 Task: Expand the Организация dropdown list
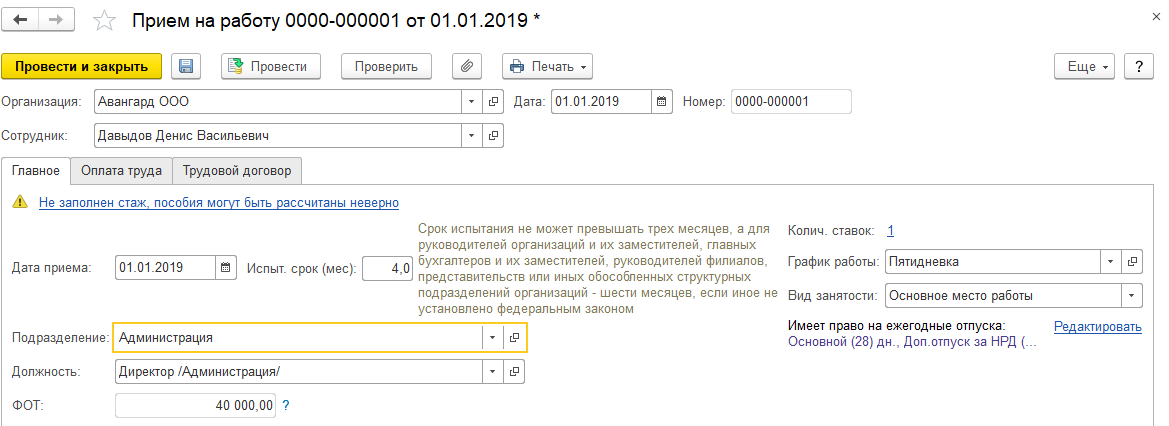point(472,102)
